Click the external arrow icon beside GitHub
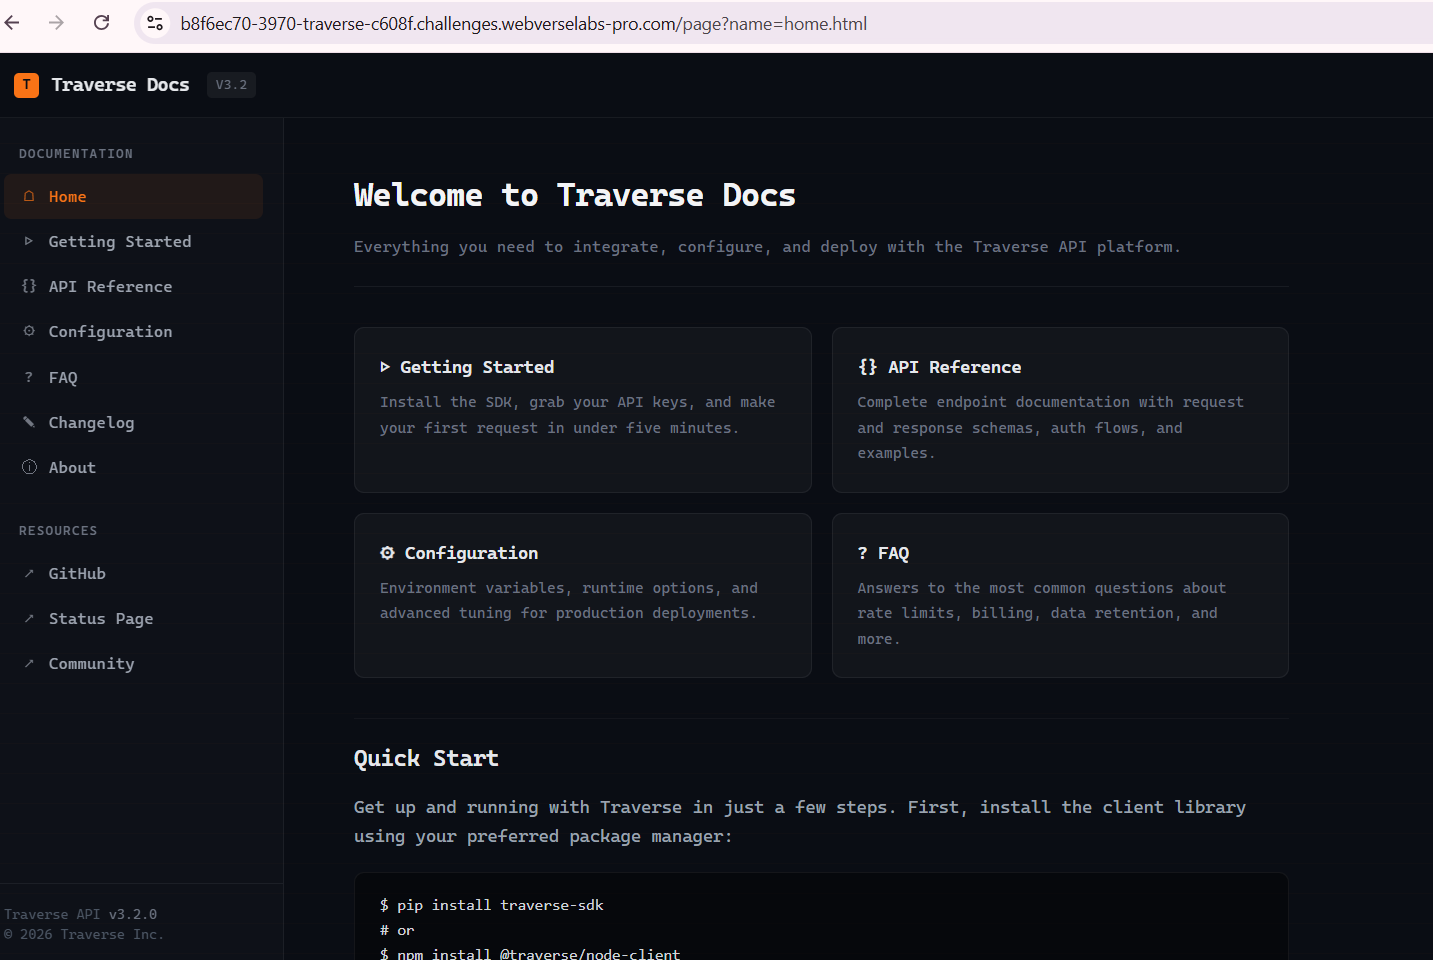Screen dimensions: 1433x960 (x=29, y=573)
